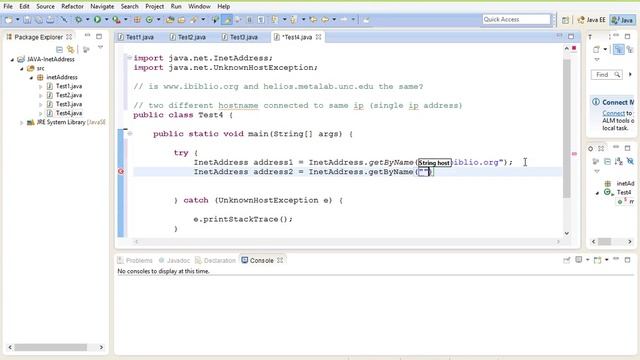640x360 pixels.
Task: Click the New Java Class icon
Action: coord(149,20)
